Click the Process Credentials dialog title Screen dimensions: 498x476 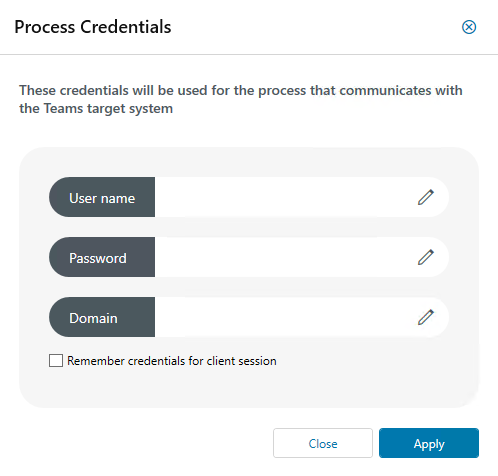tap(93, 27)
